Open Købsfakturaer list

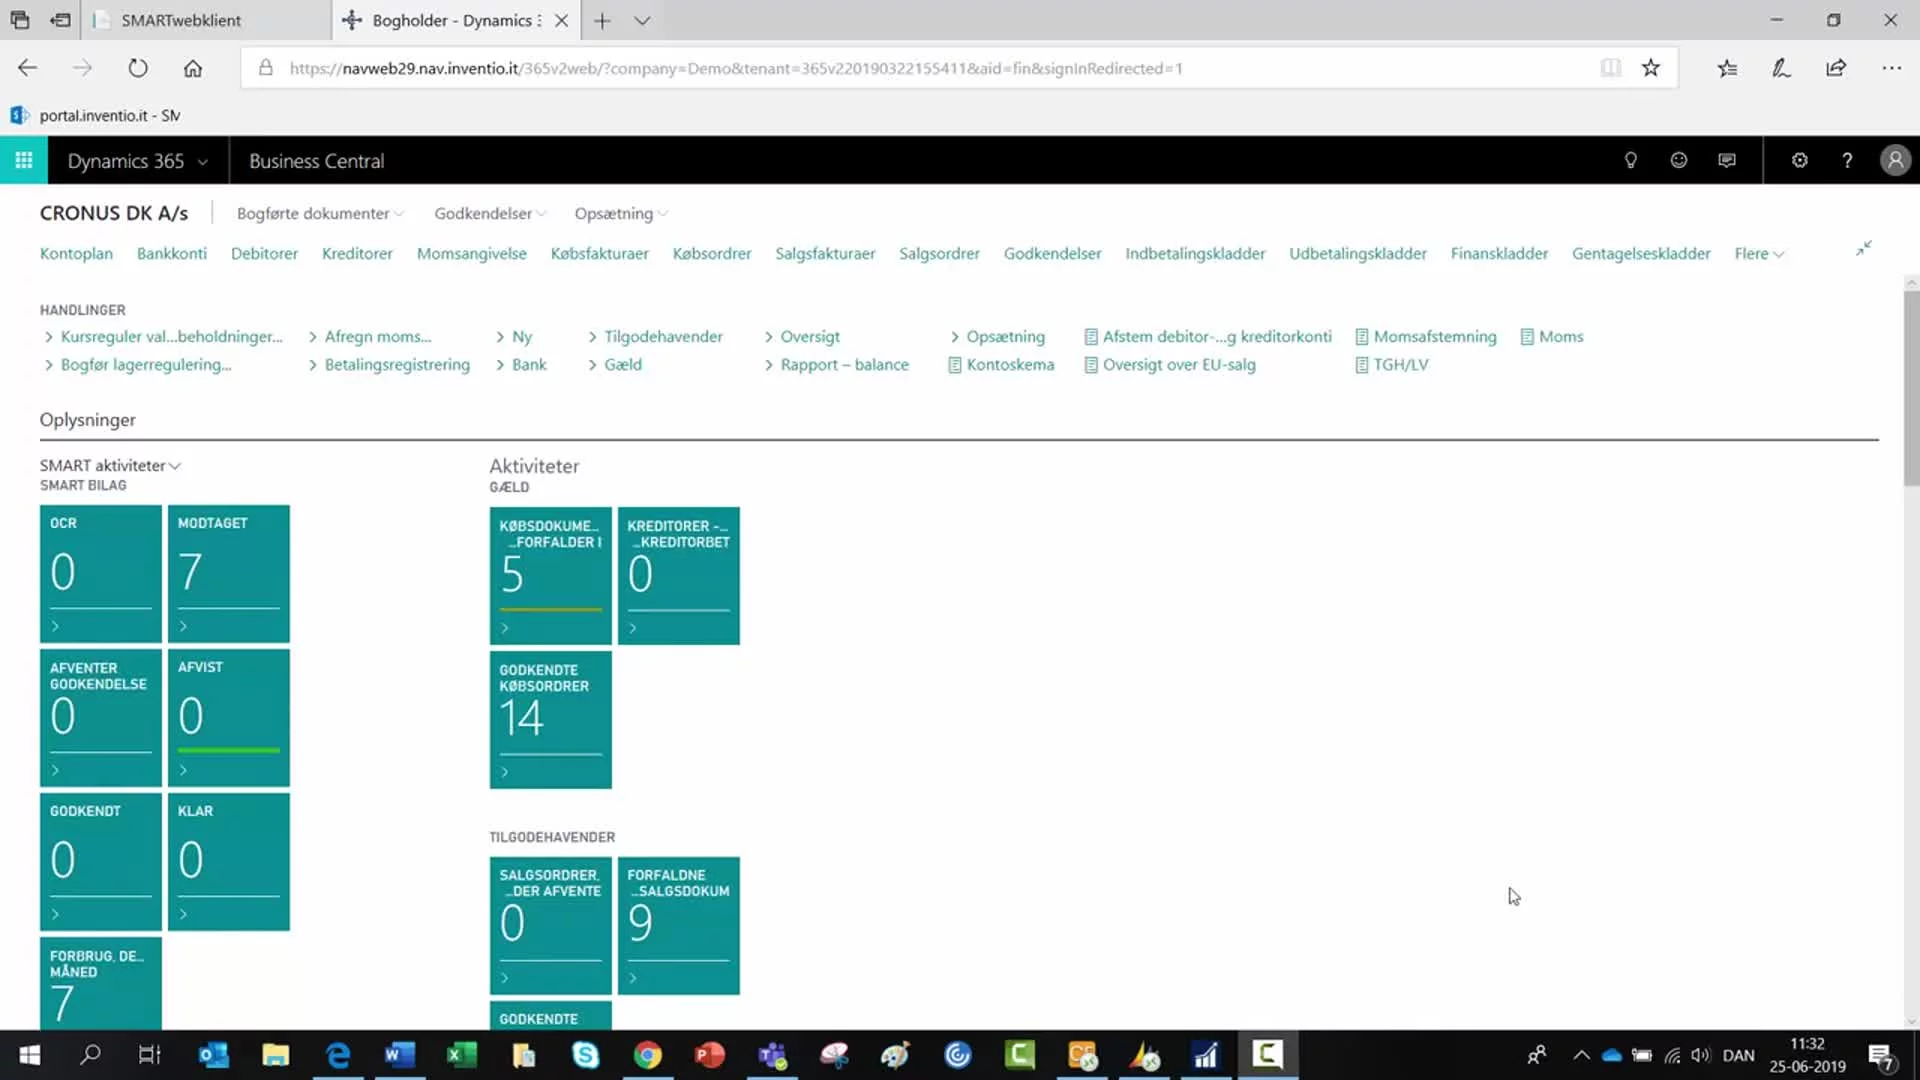coord(599,253)
